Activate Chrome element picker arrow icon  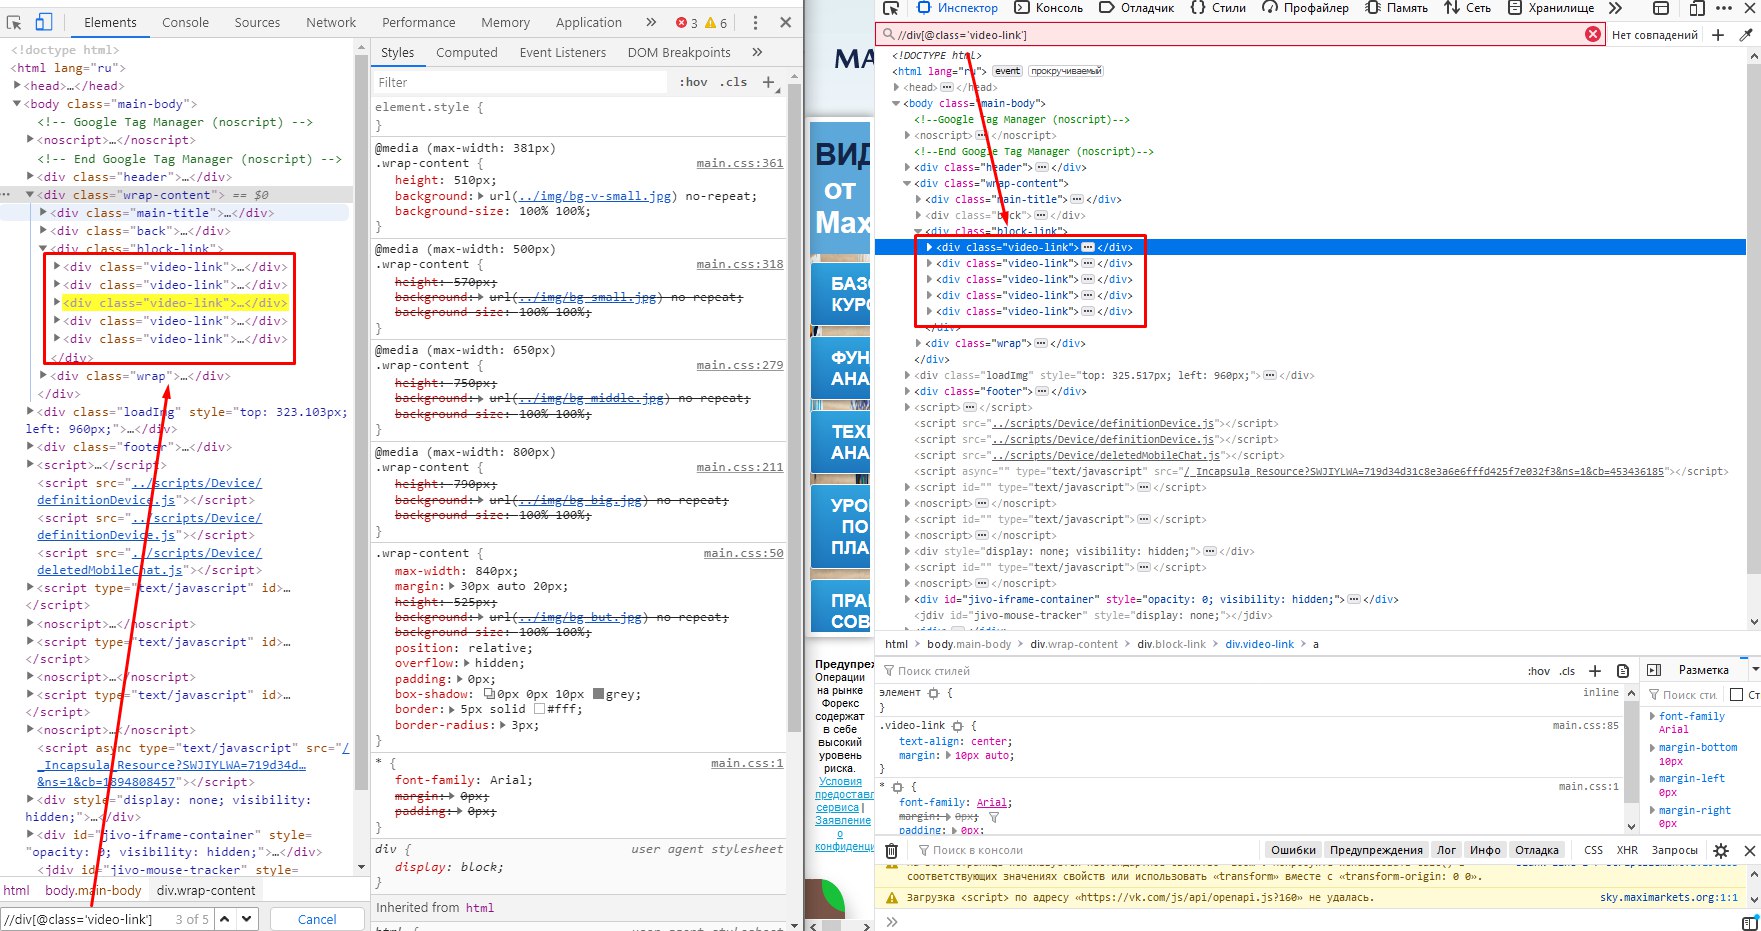pyautogui.click(x=15, y=22)
